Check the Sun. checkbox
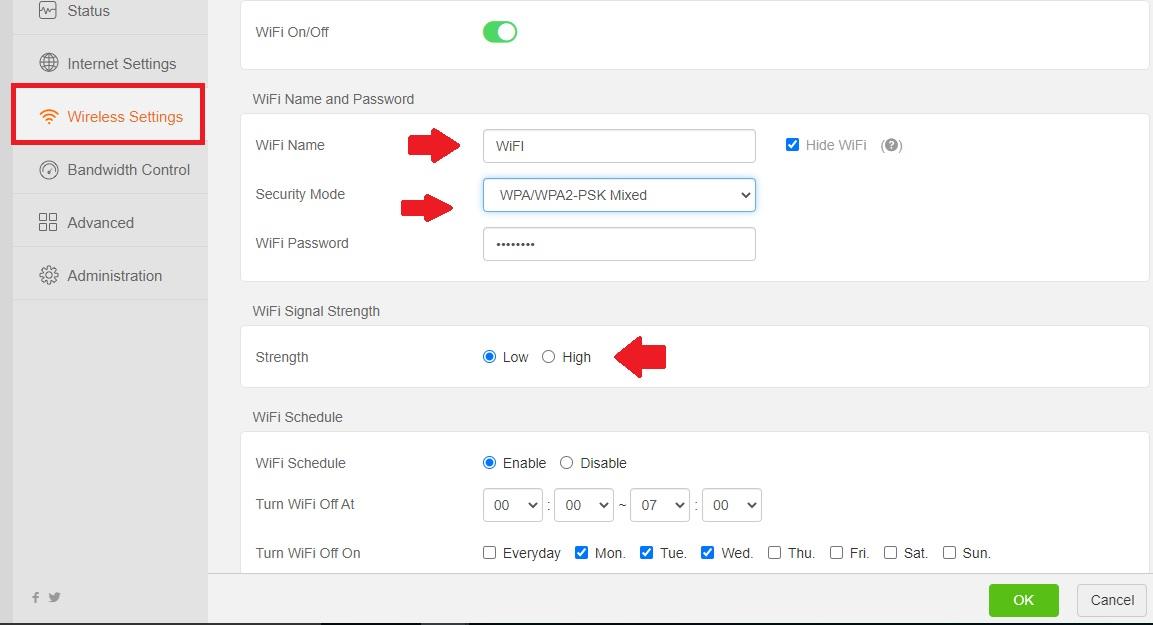 (949, 552)
